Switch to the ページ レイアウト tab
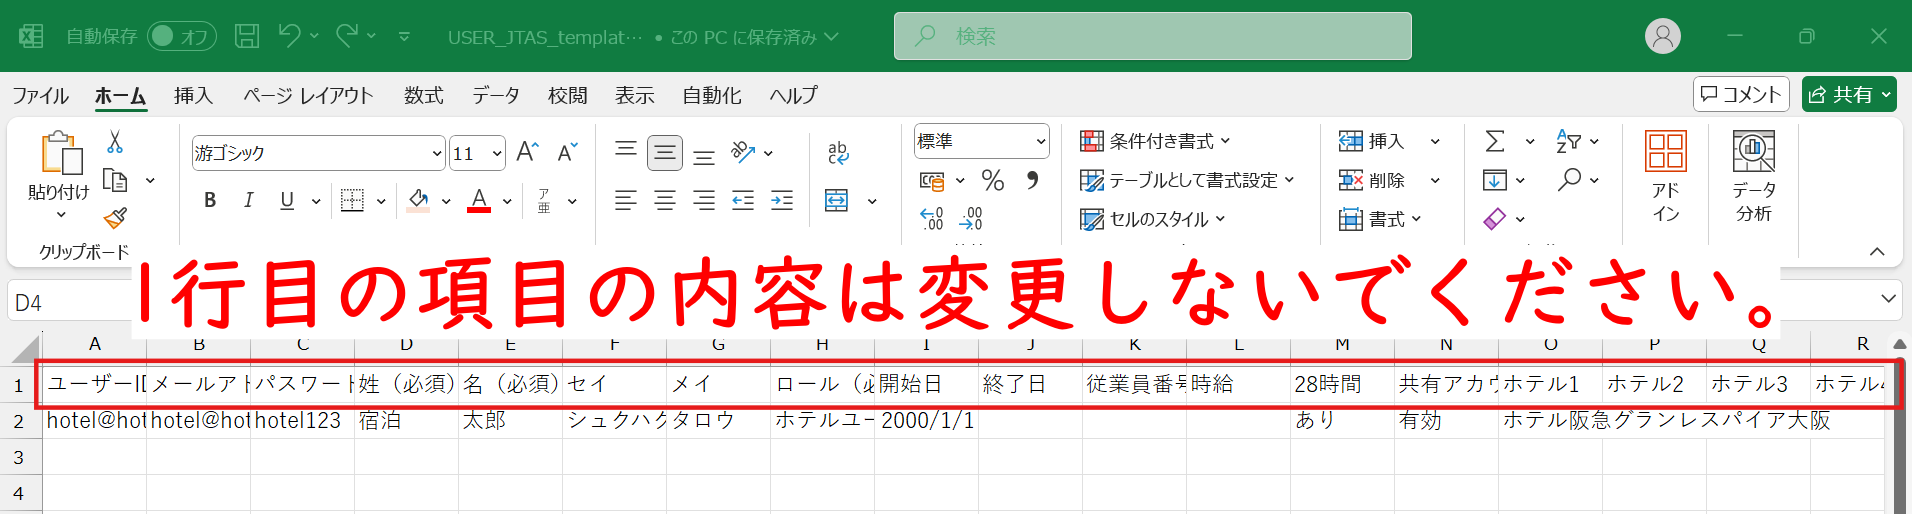The width and height of the screenshot is (1912, 514). click(x=308, y=95)
